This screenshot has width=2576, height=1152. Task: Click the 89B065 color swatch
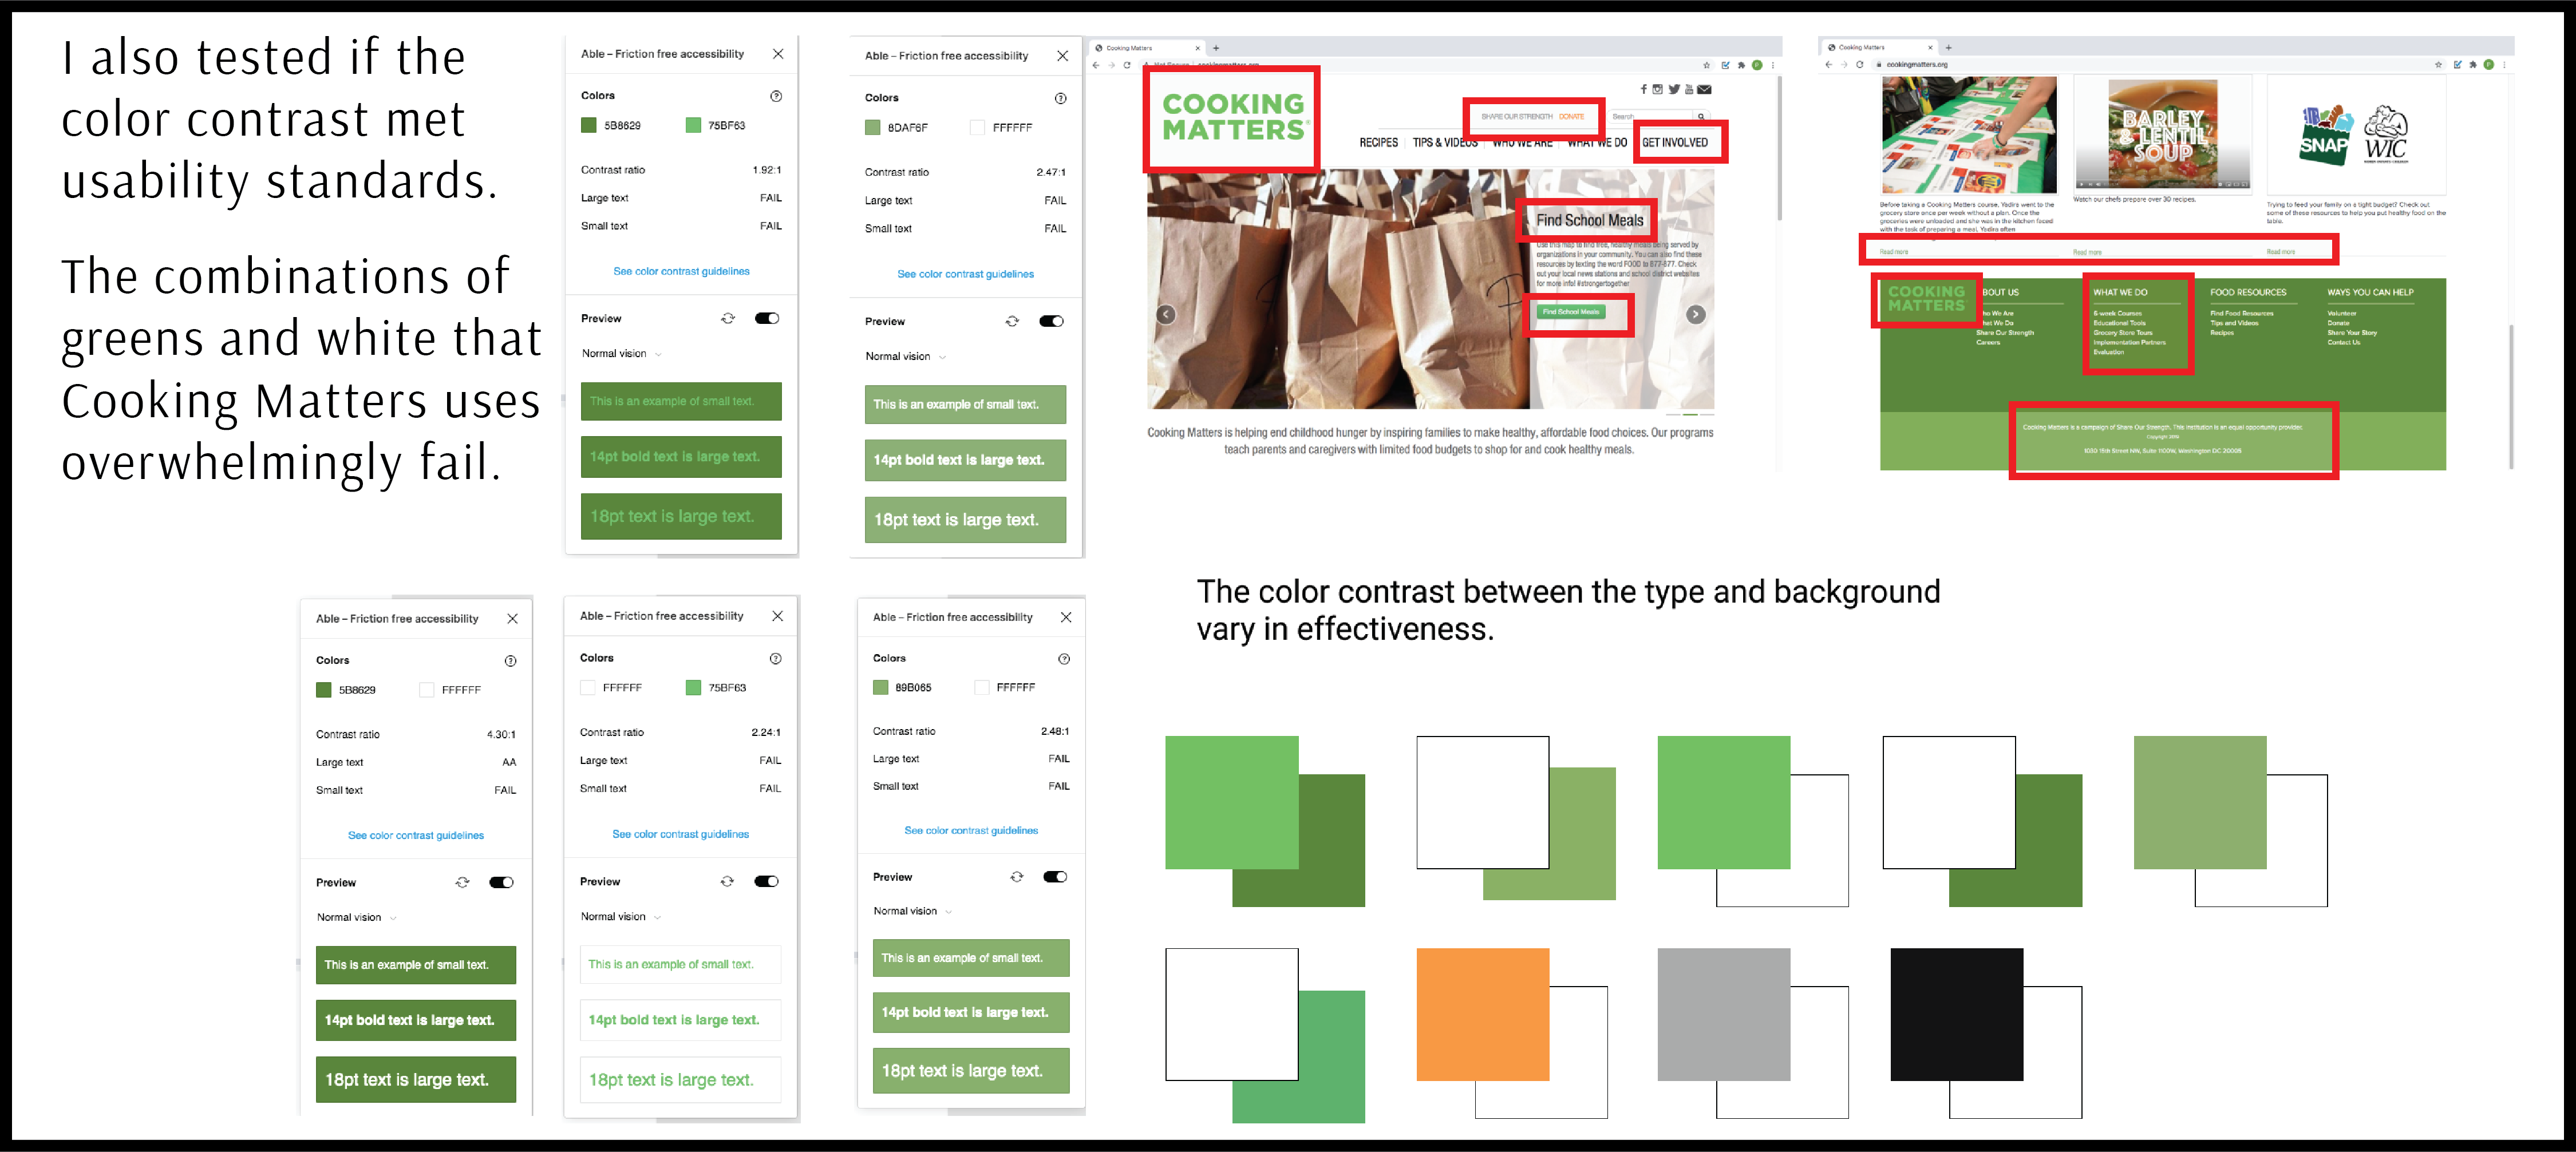tap(880, 687)
